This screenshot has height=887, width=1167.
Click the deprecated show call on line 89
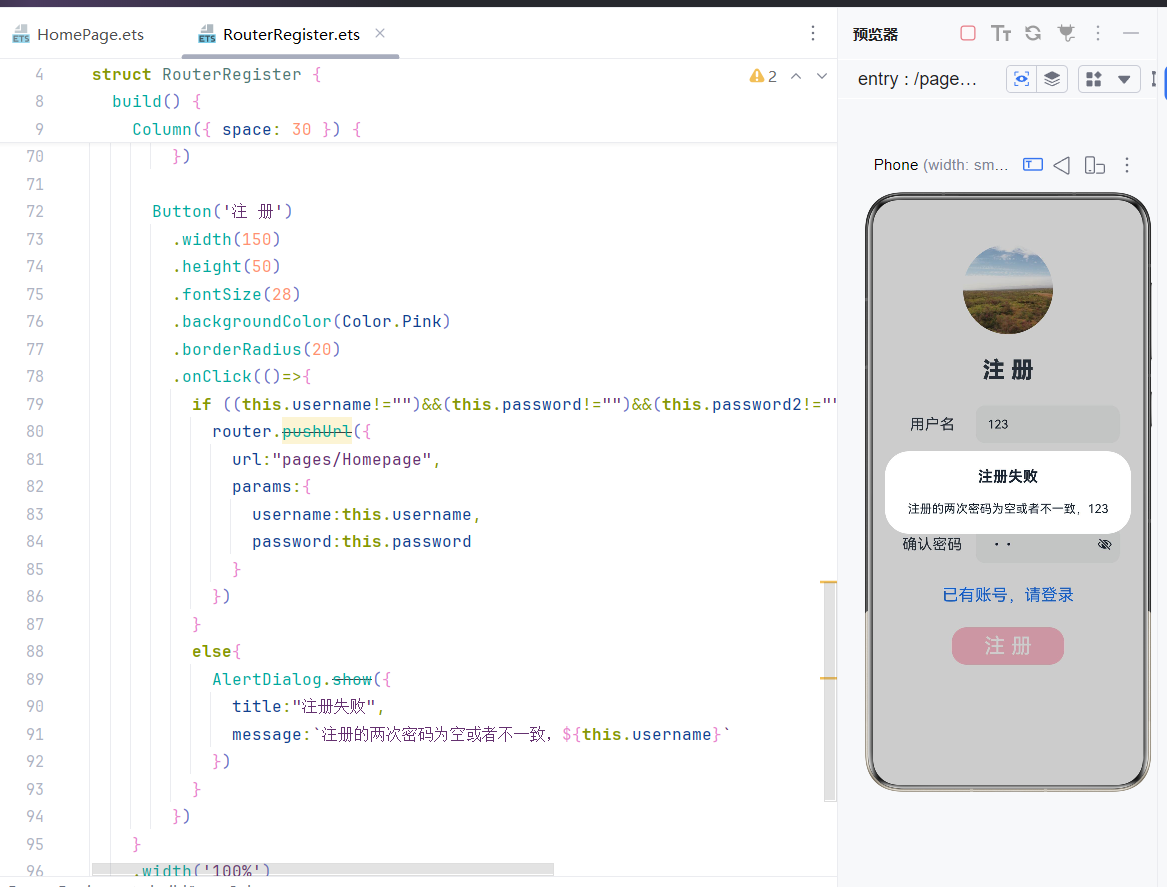tap(351, 679)
